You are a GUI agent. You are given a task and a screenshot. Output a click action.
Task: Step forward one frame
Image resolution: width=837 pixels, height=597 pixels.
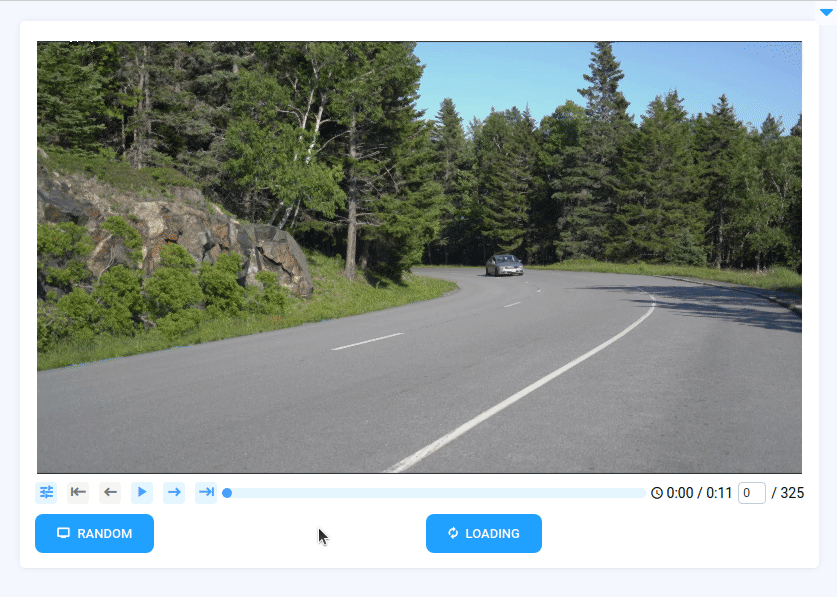click(x=174, y=492)
